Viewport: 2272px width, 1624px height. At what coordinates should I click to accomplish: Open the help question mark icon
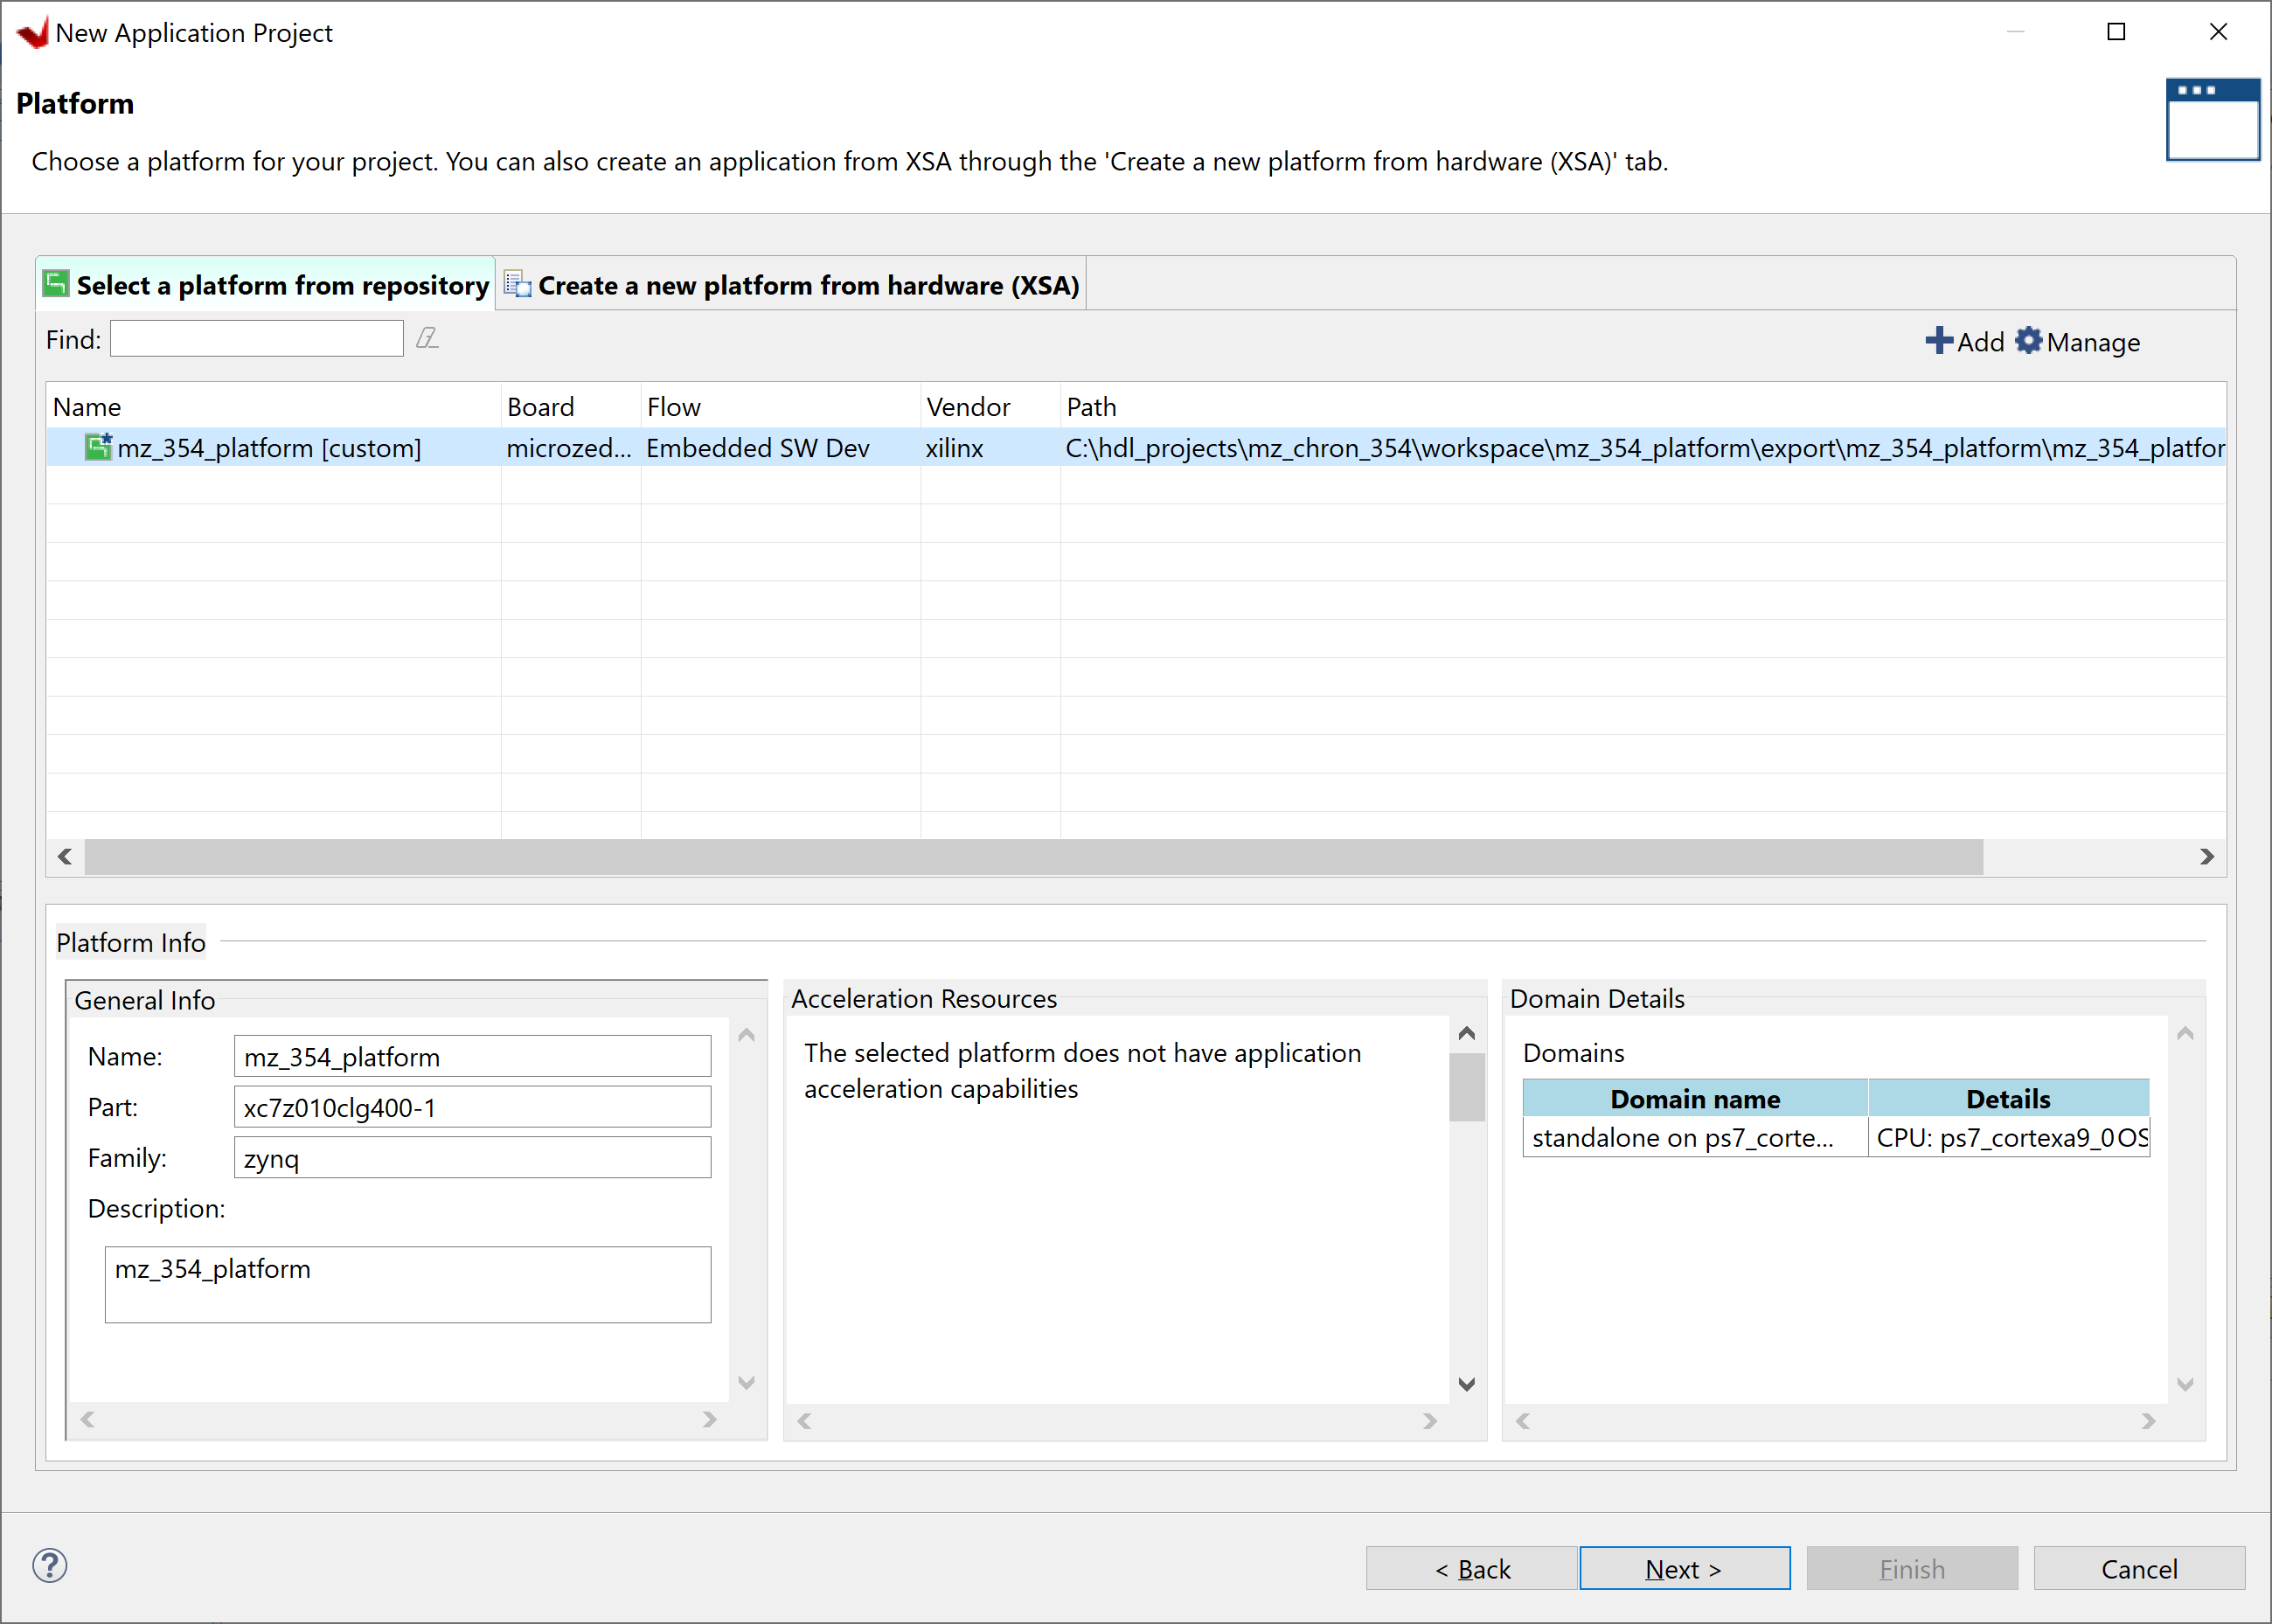50,1566
